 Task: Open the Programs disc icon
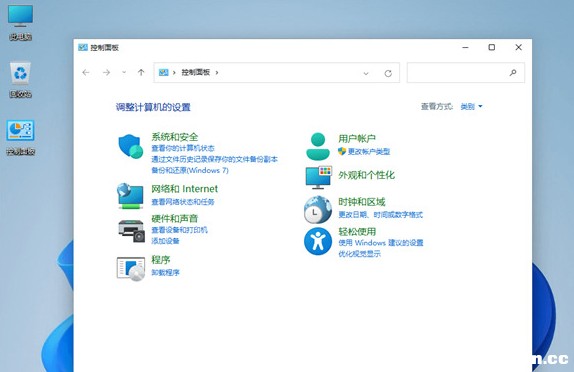click(131, 269)
